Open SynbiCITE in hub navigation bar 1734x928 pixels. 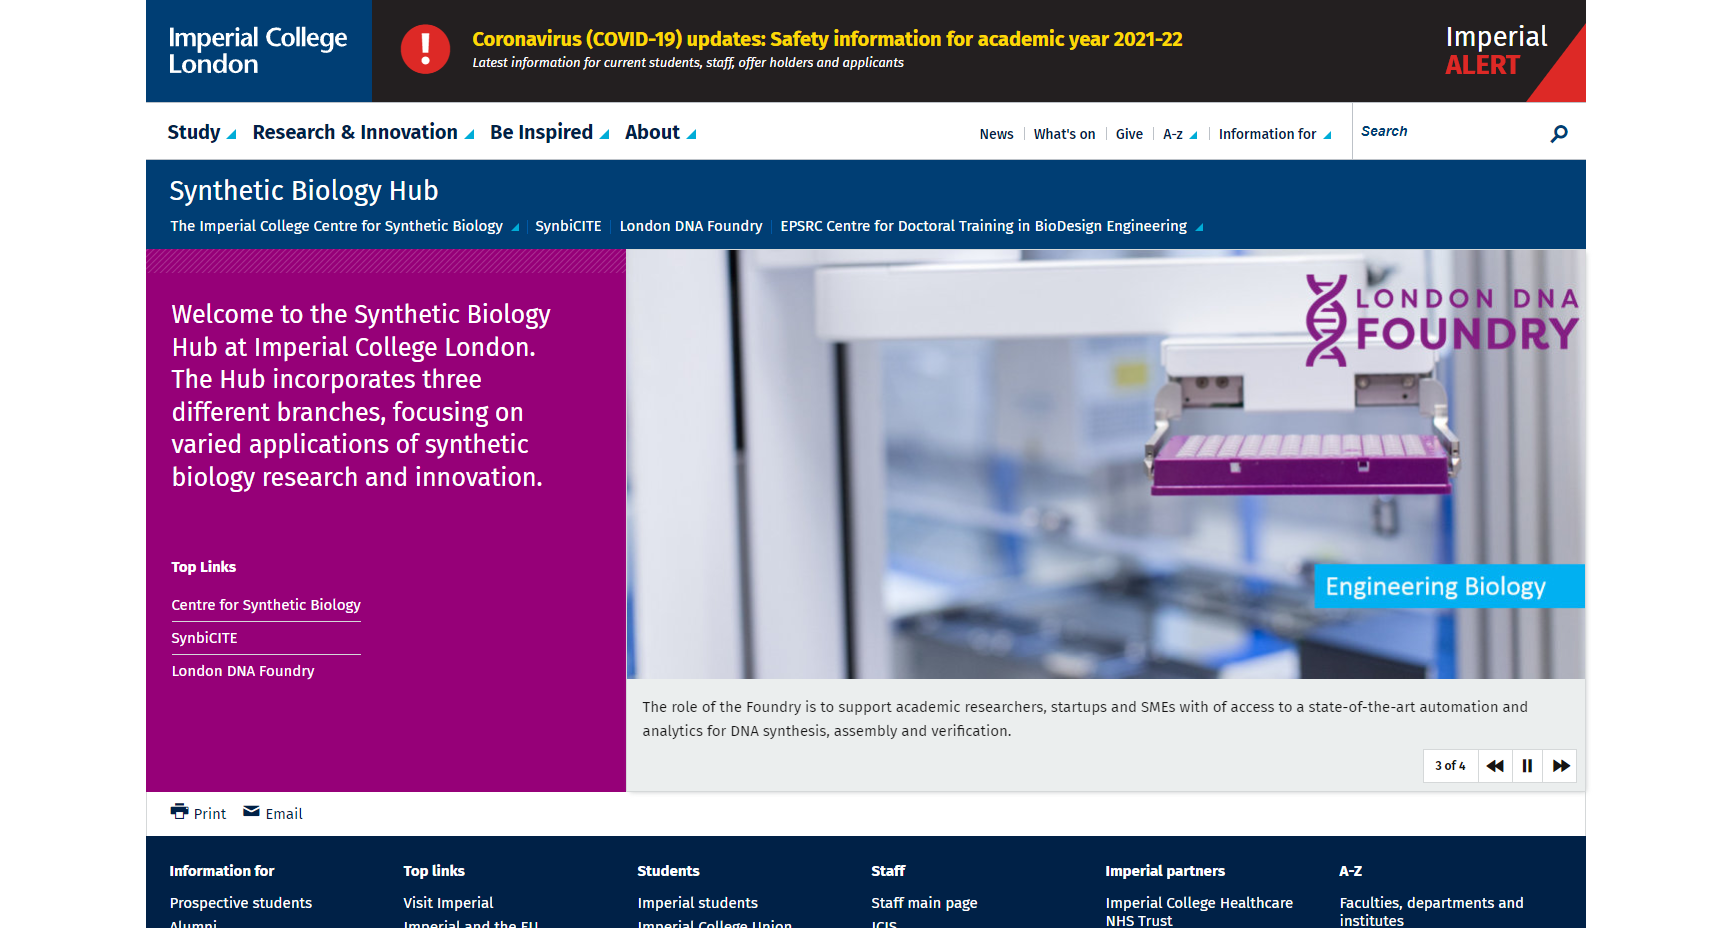click(x=568, y=226)
